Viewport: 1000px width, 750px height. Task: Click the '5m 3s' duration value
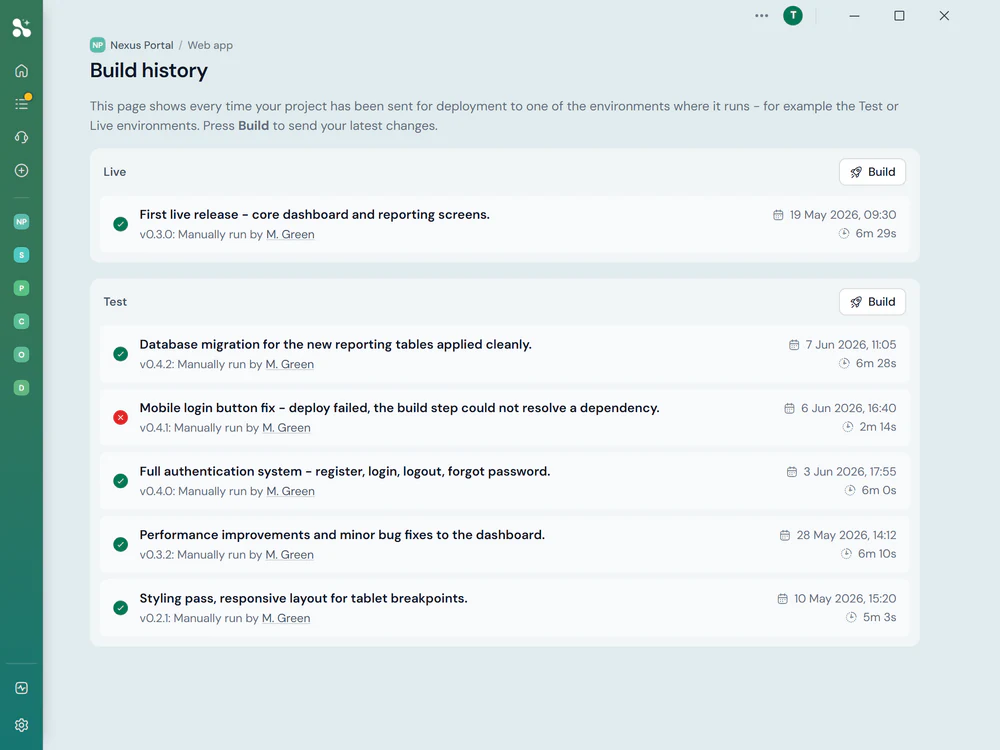tap(879, 617)
